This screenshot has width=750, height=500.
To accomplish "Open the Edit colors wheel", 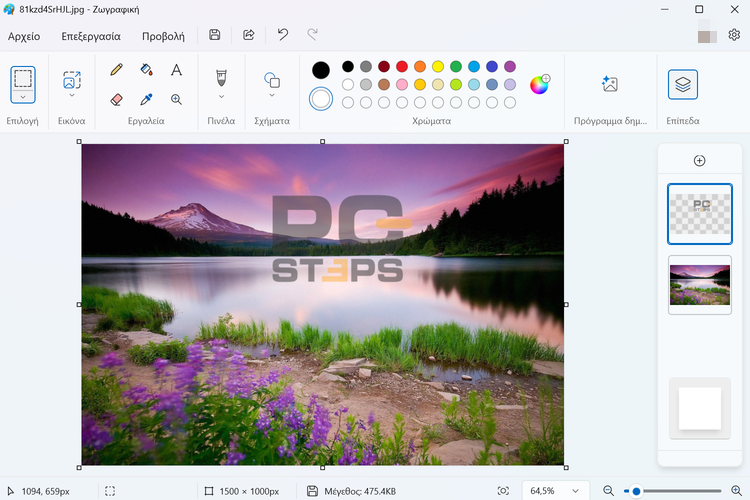I will tap(540, 85).
